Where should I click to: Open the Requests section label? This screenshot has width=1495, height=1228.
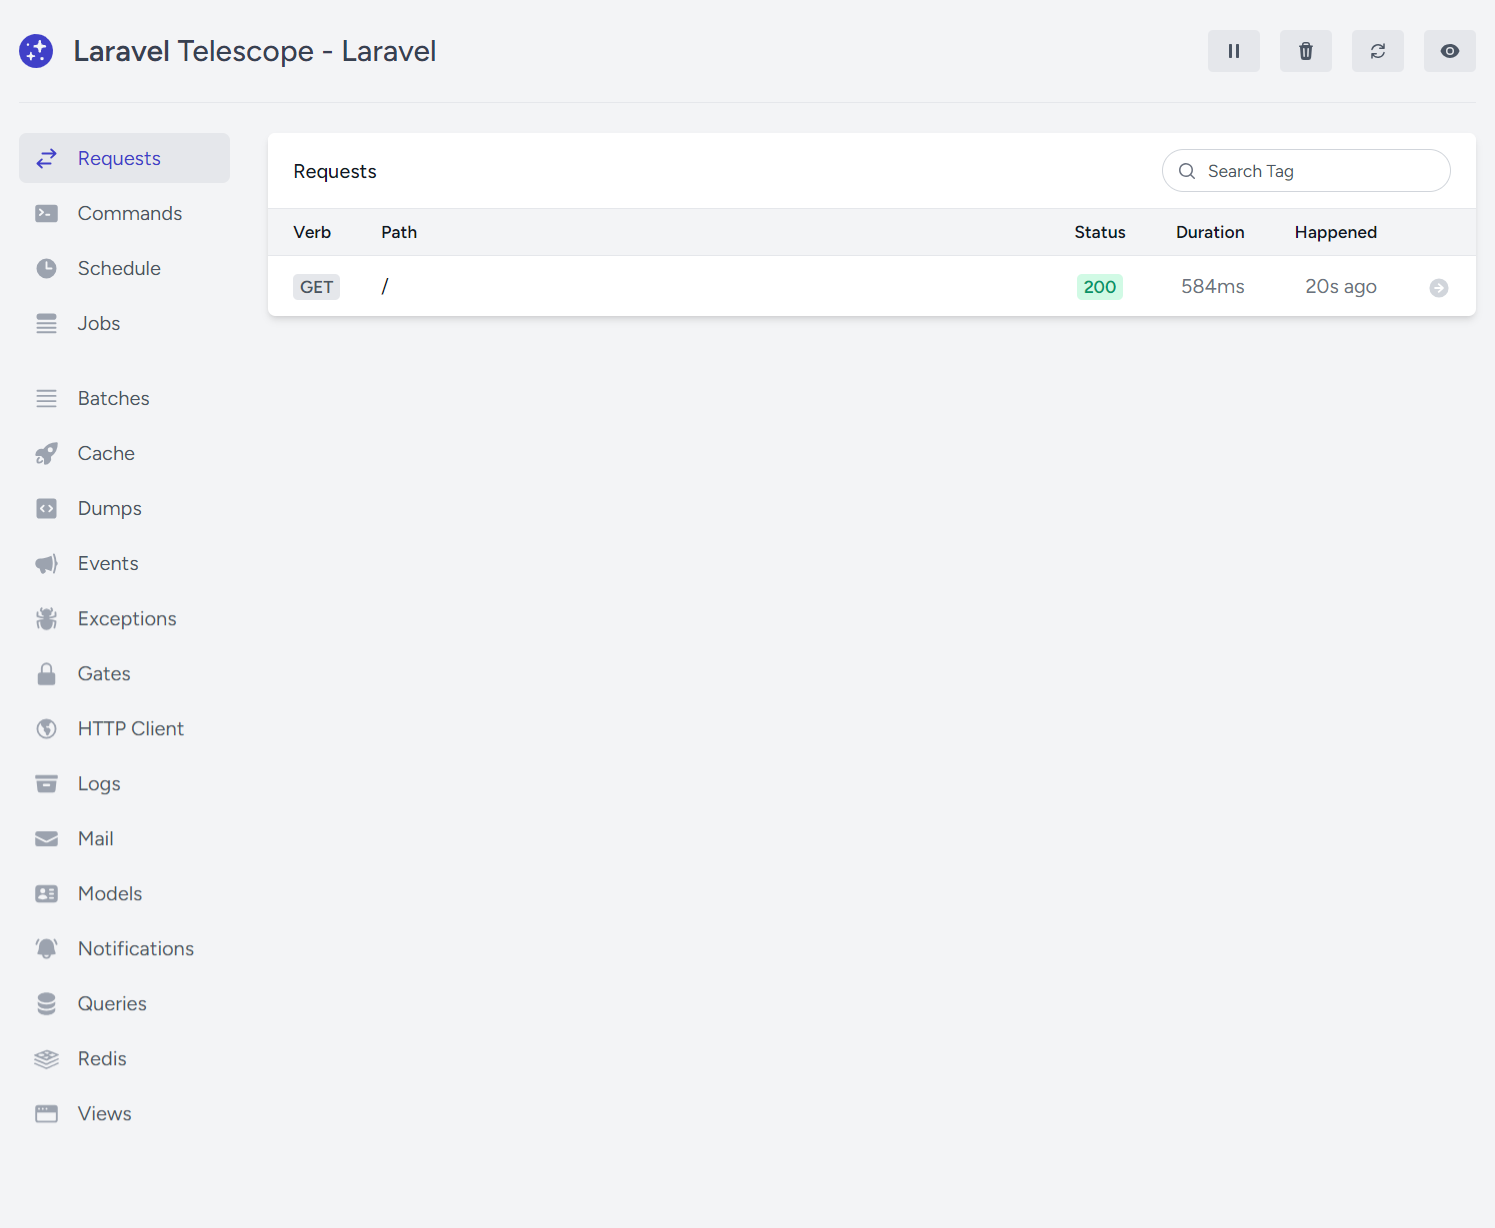point(119,158)
